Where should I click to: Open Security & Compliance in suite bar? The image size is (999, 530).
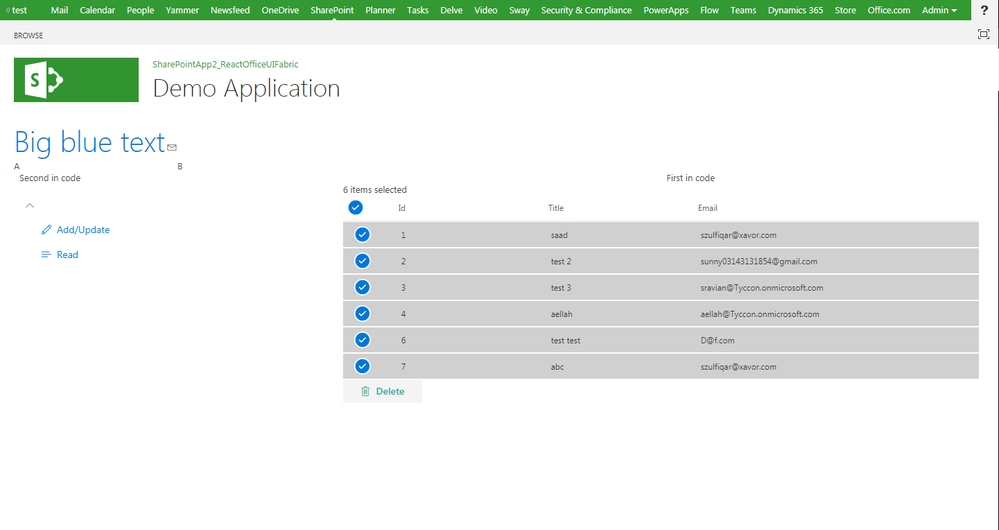[586, 10]
